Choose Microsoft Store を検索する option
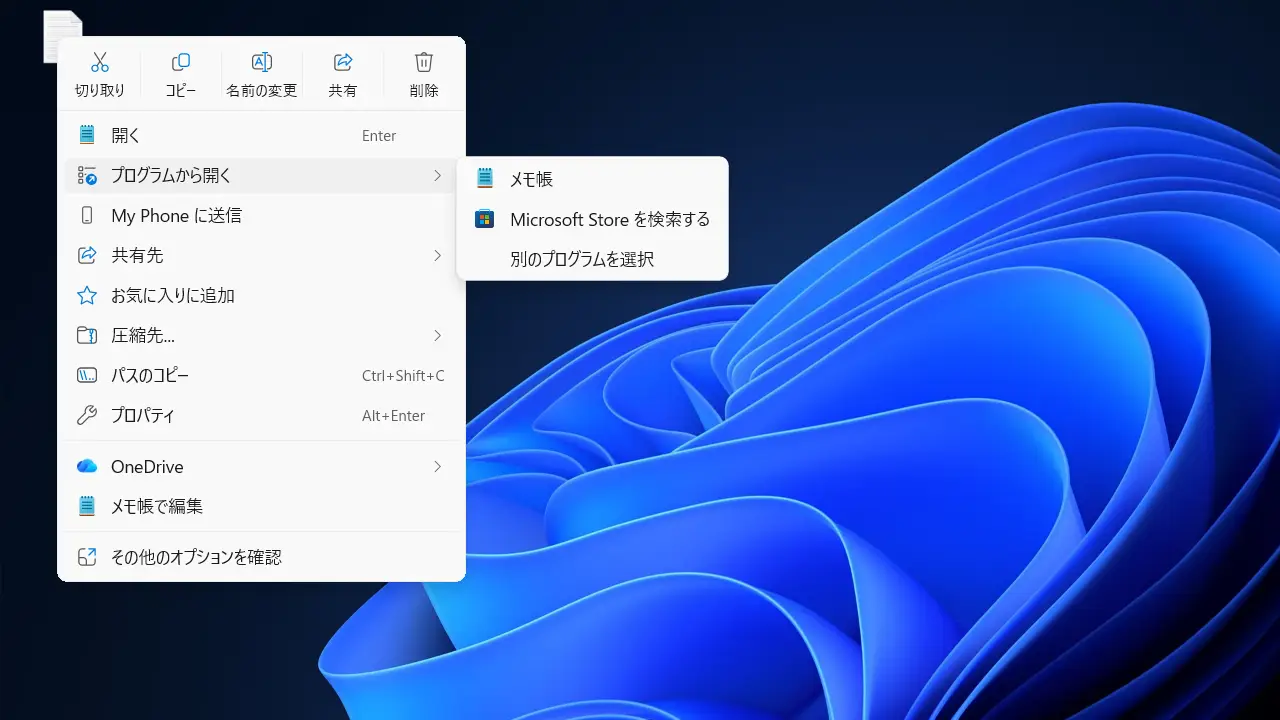 (x=609, y=219)
